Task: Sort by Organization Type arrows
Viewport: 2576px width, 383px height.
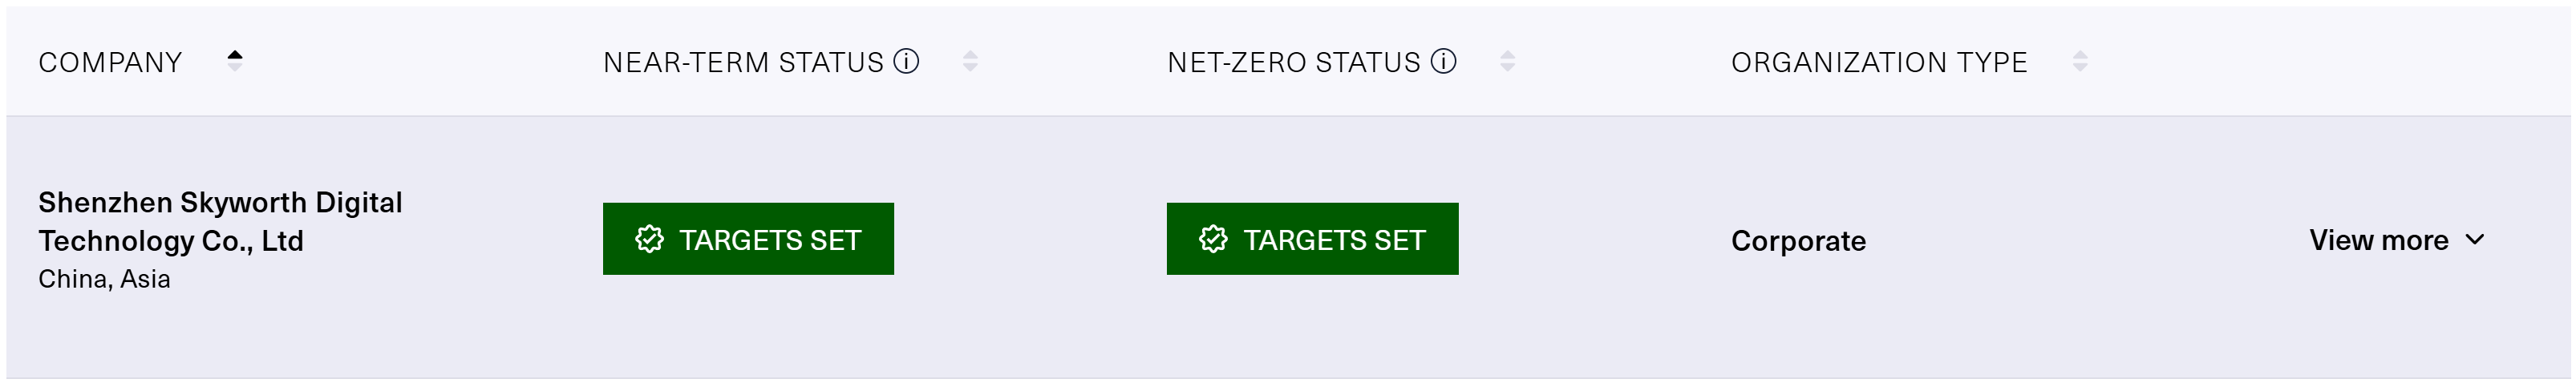Action: tap(2080, 62)
